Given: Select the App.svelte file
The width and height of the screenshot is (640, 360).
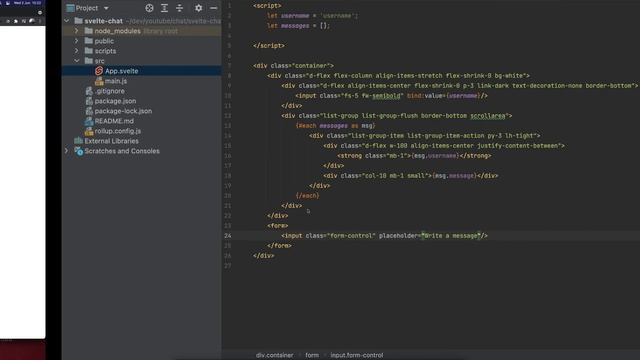Looking at the screenshot, I should (122, 71).
